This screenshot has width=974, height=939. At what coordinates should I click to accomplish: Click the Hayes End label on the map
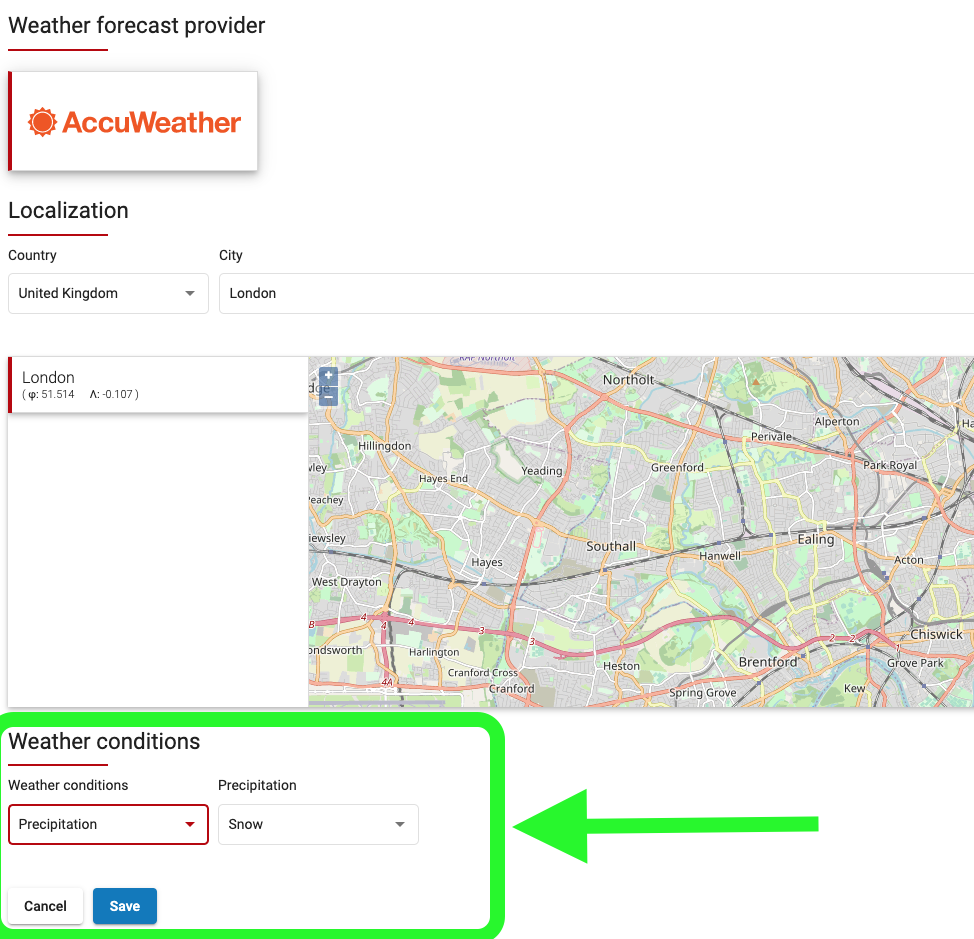443,478
